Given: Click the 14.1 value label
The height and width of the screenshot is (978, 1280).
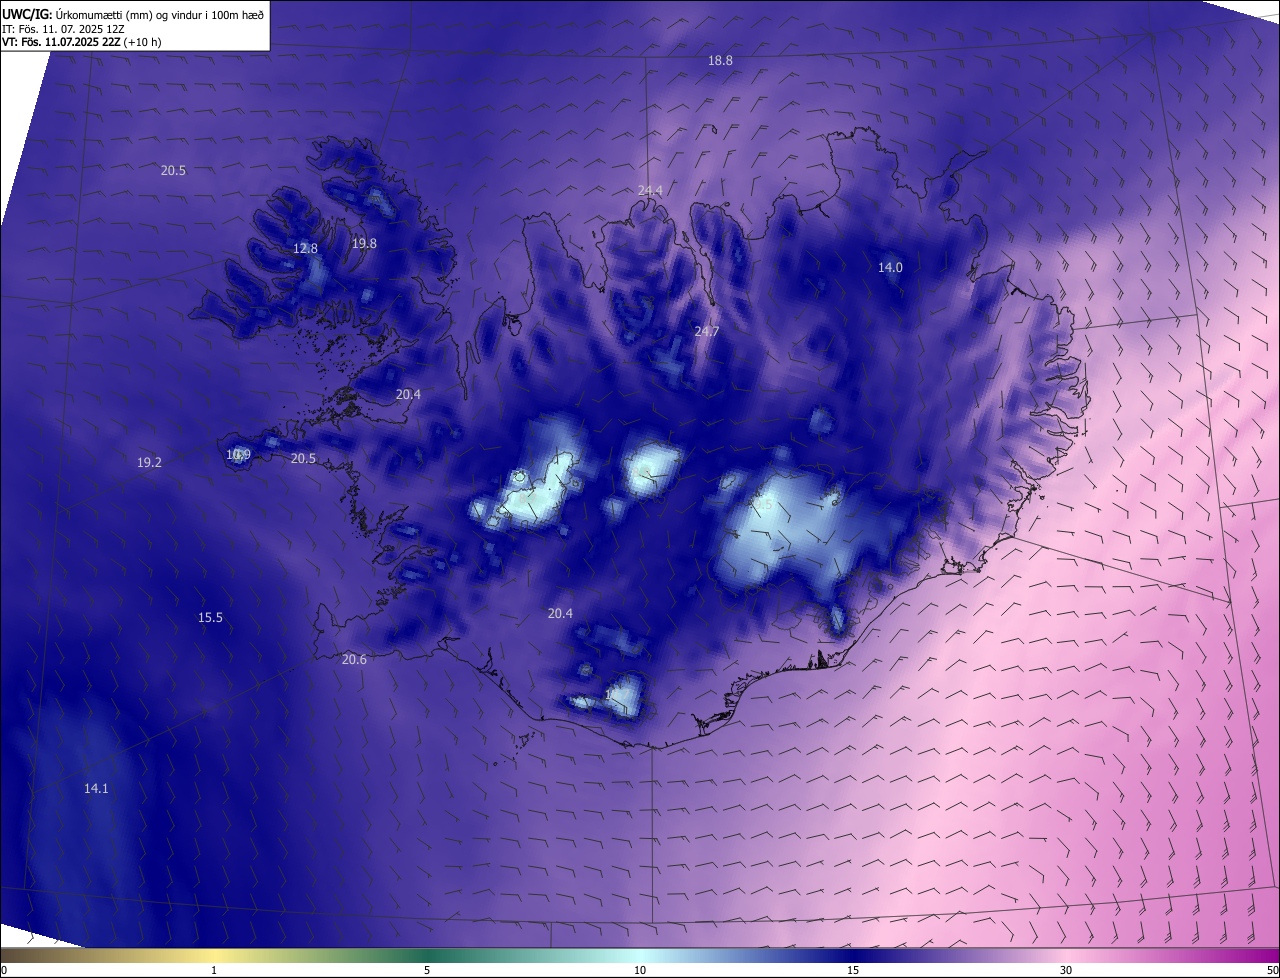Looking at the screenshot, I should tap(96, 789).
